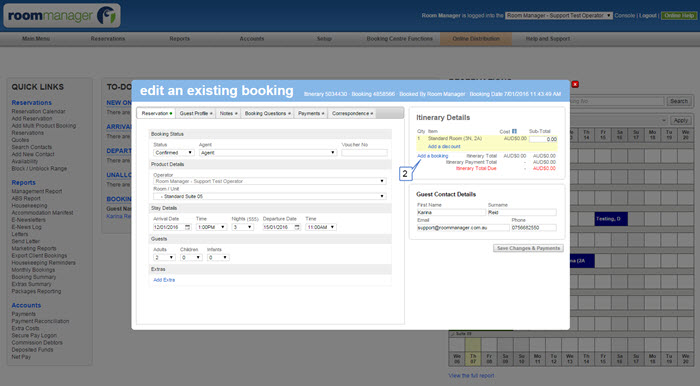Open the Agent dropdown

pos(267,153)
